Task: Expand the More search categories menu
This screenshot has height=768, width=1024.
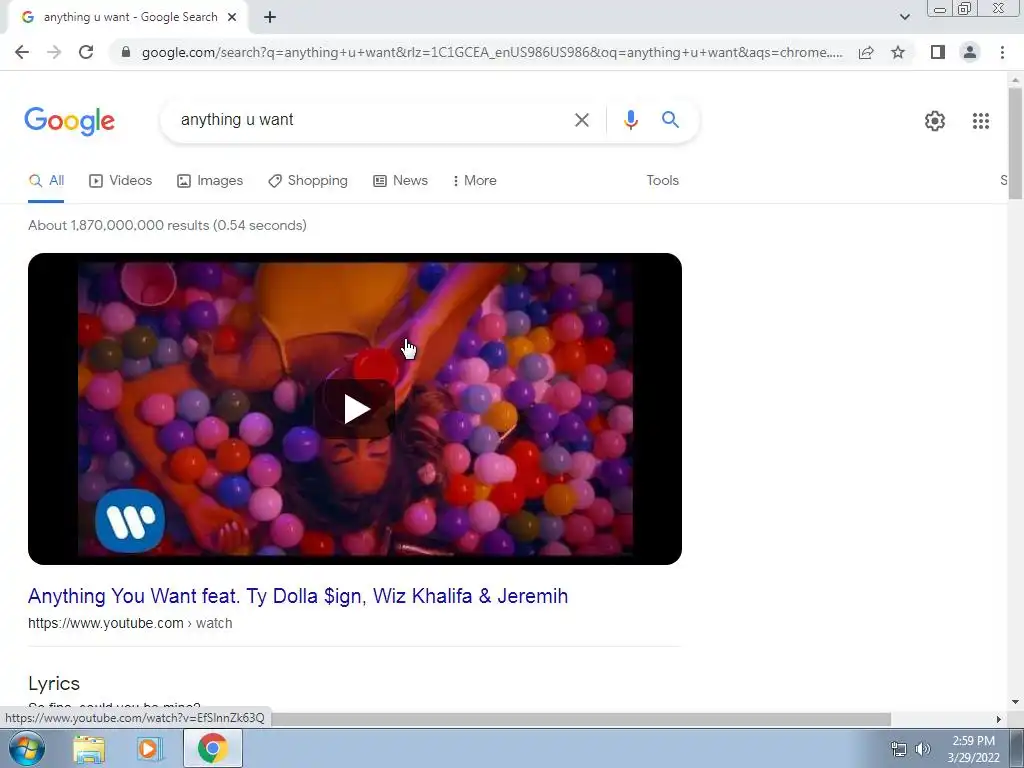Action: (475, 181)
